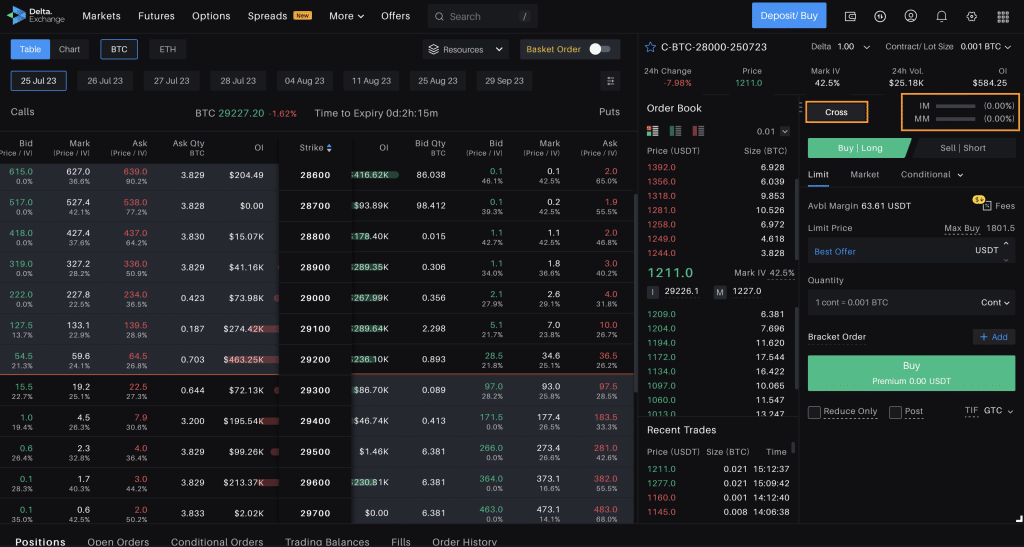Open the settings gear icon
1024x547 pixels.
[x=972, y=16]
